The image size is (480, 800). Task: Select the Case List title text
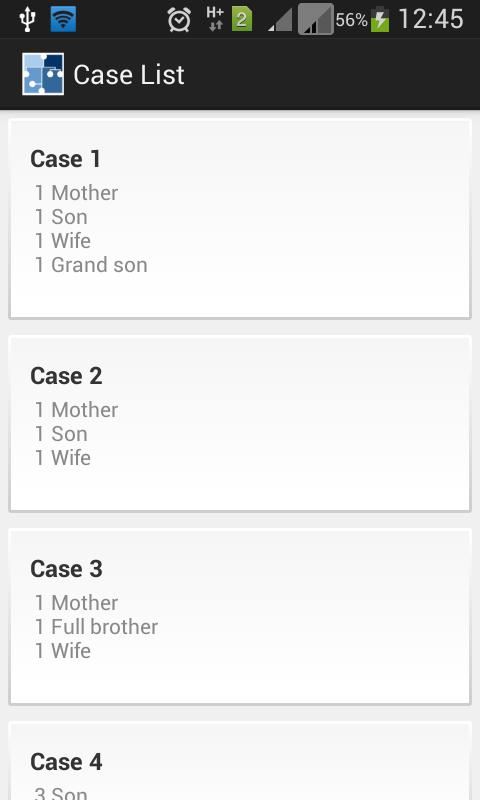(x=129, y=75)
